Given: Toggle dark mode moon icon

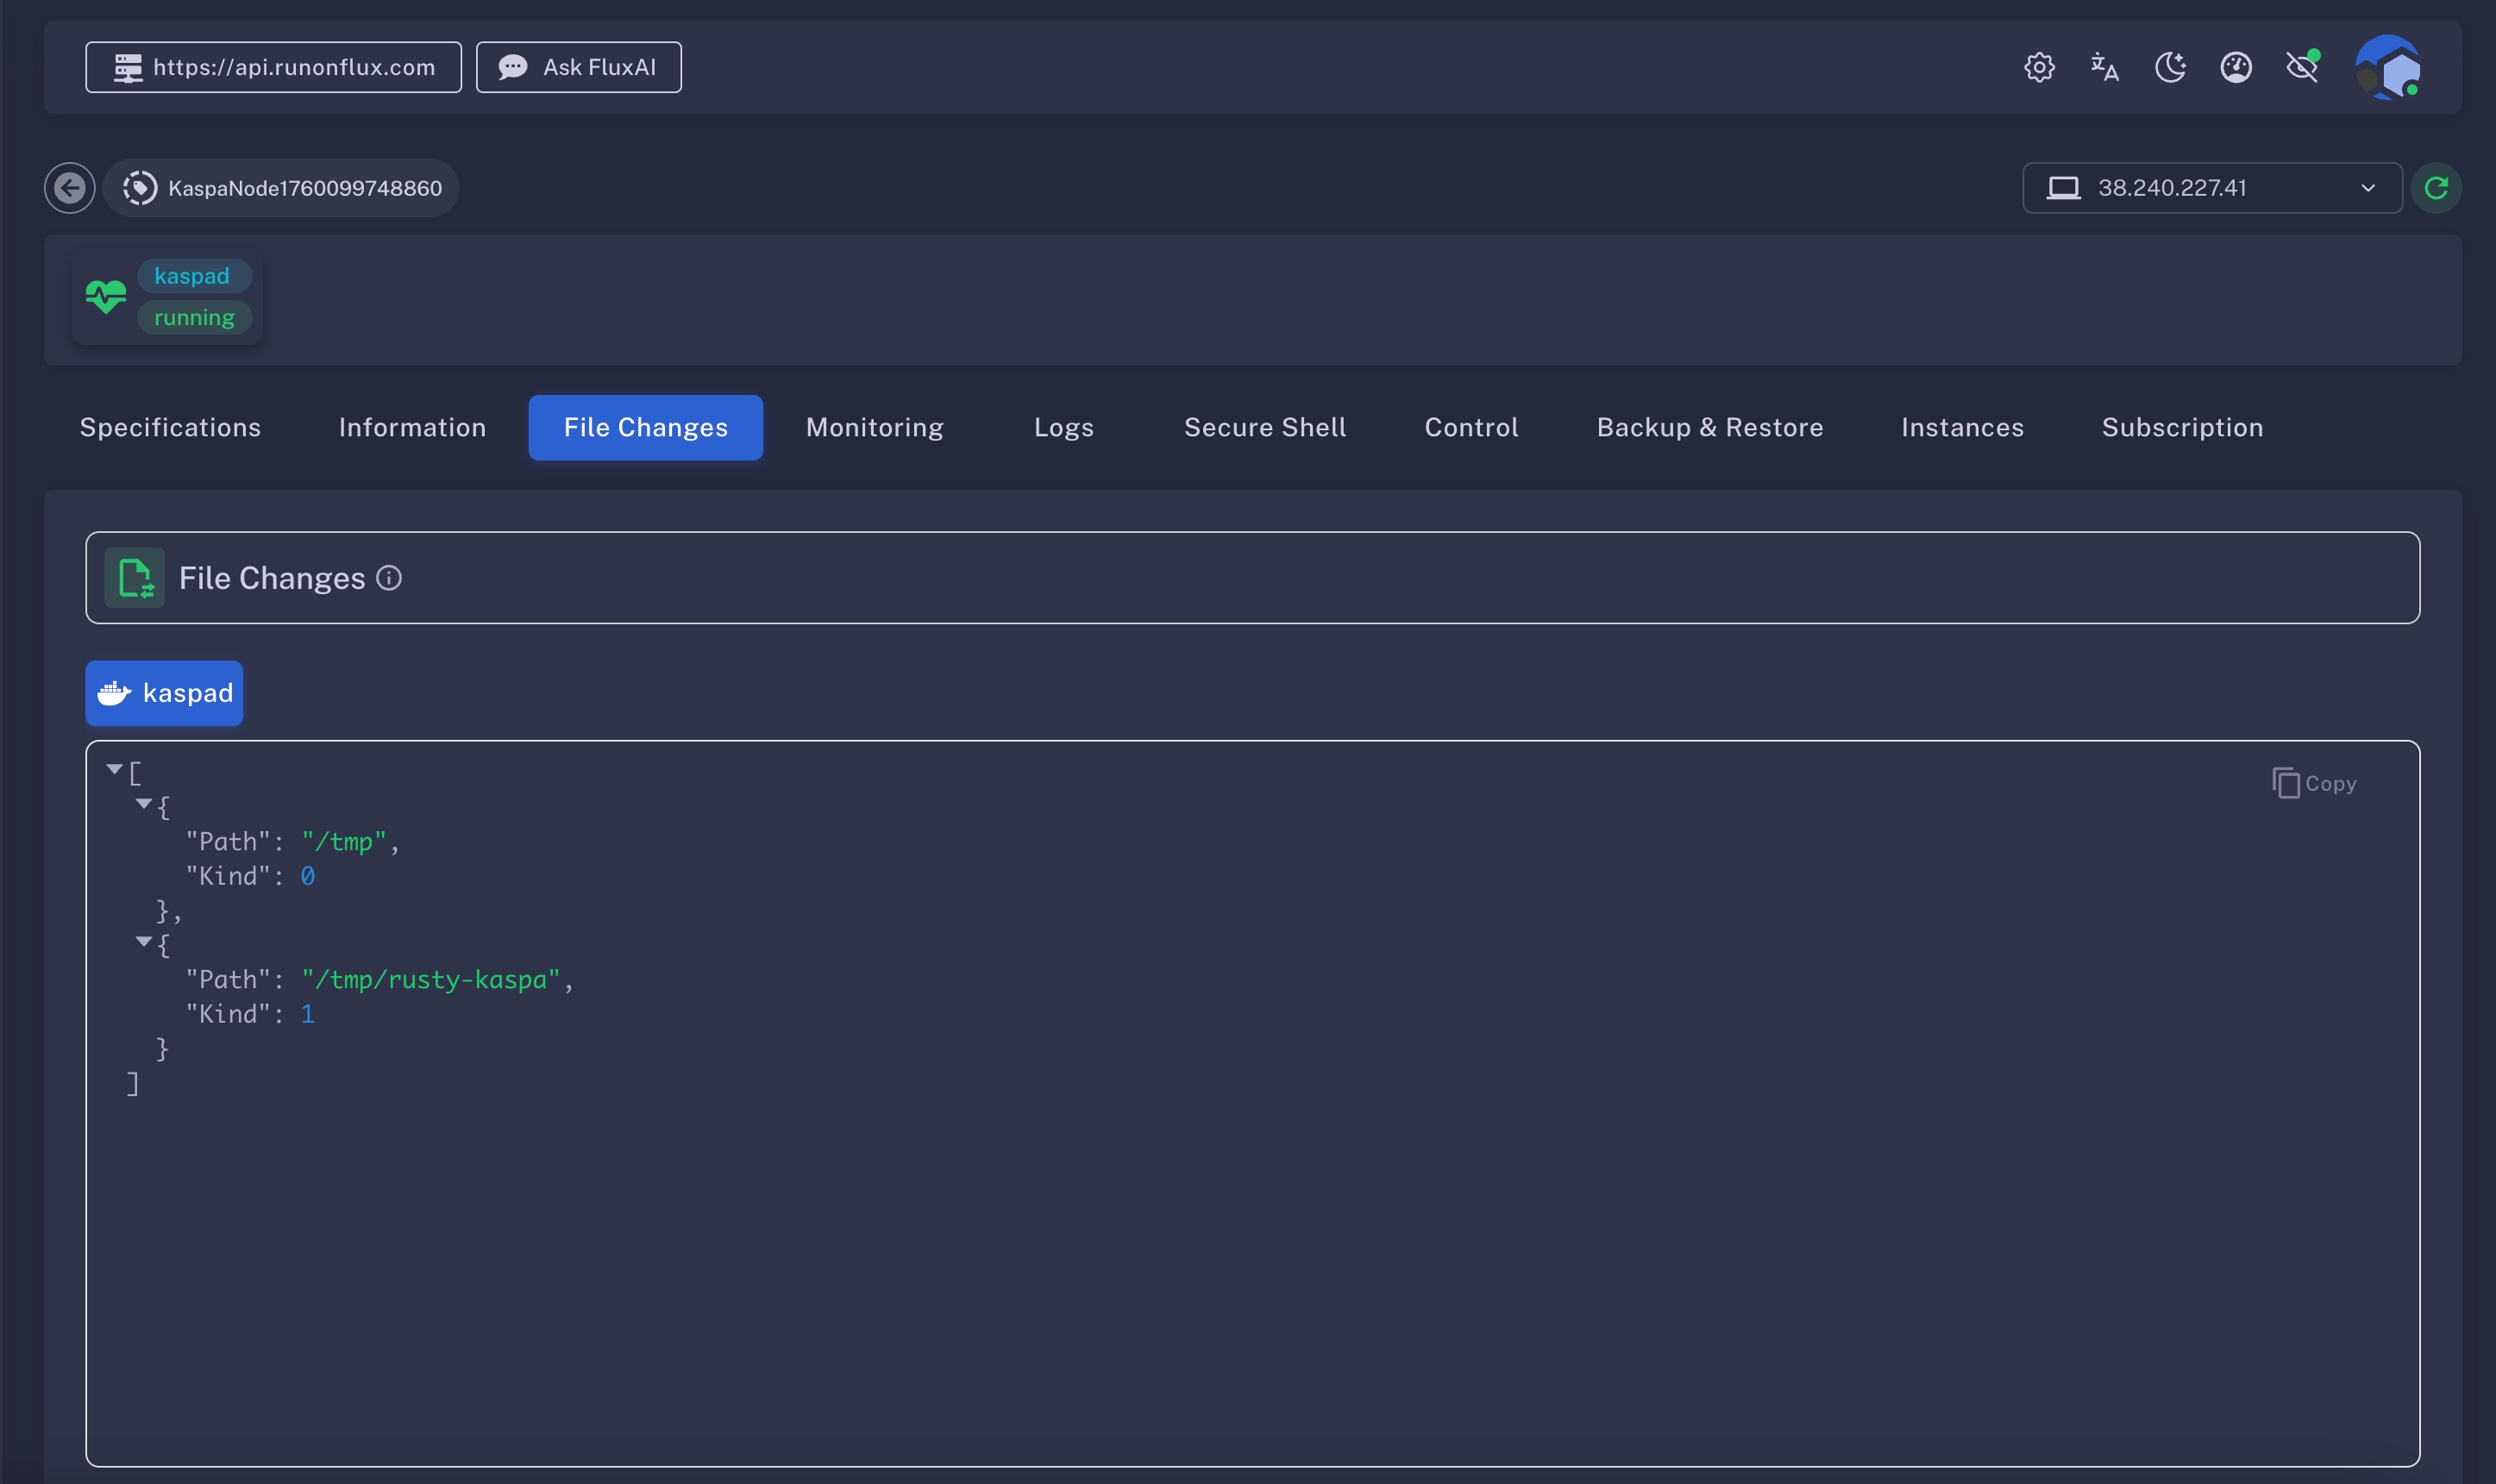Looking at the screenshot, I should click(x=2170, y=67).
